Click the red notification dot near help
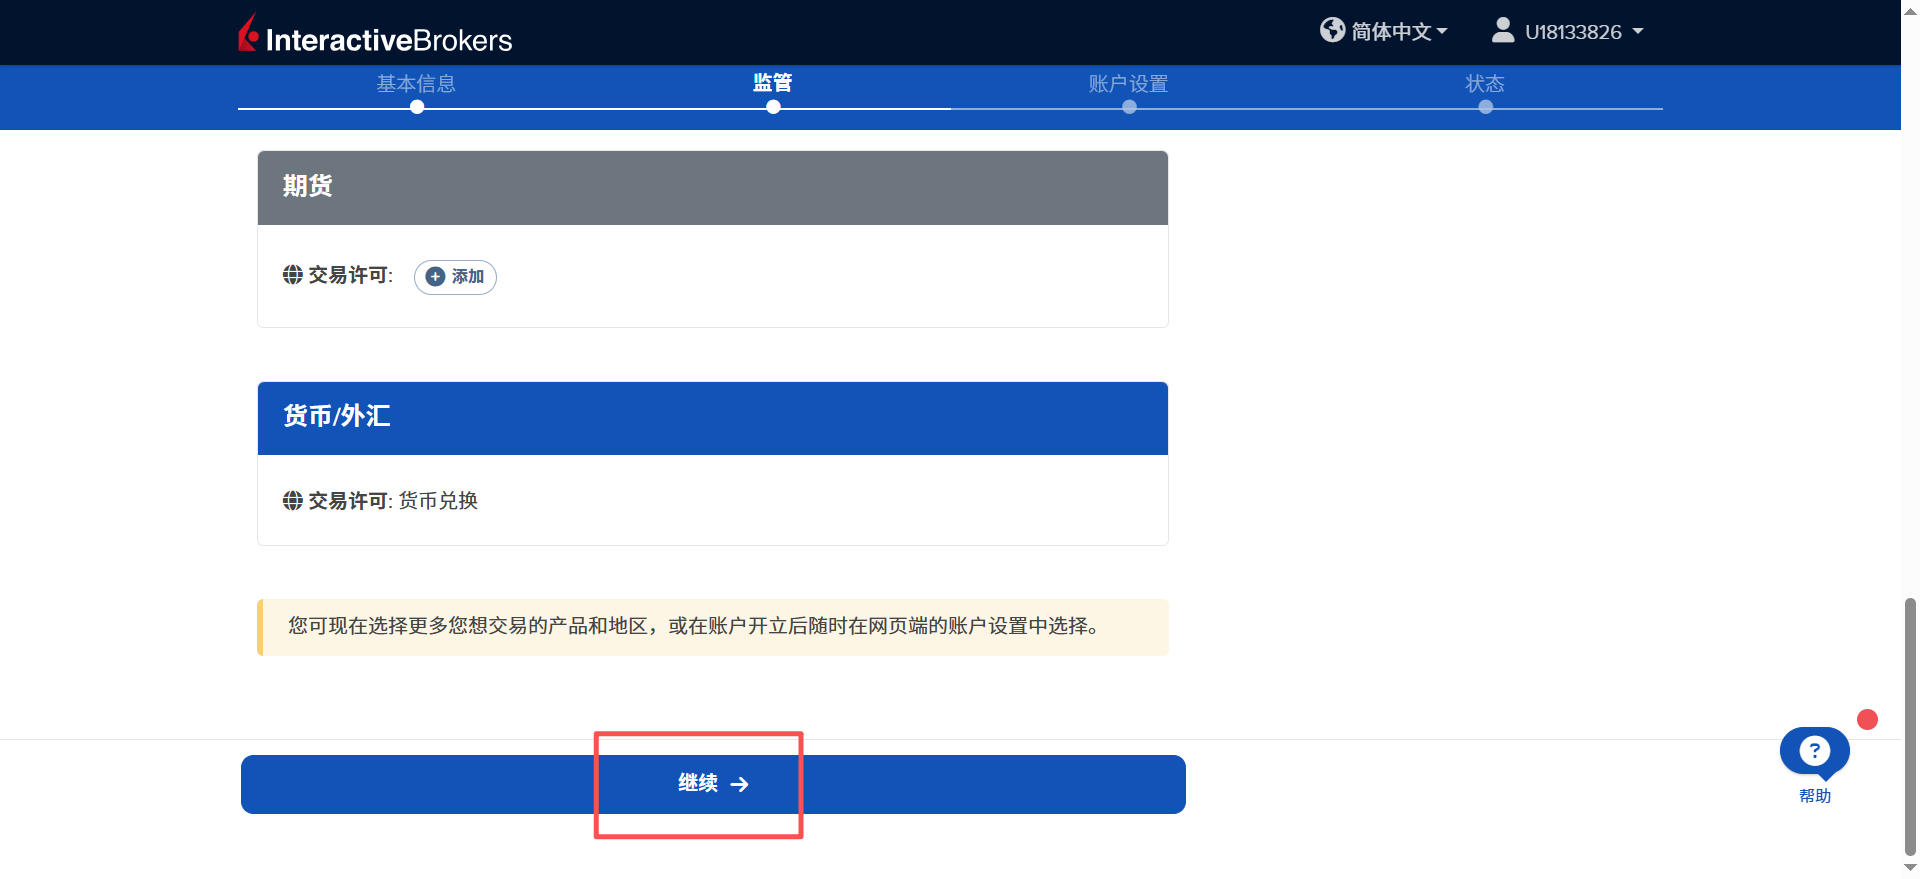1920x879 pixels. pos(1867,719)
